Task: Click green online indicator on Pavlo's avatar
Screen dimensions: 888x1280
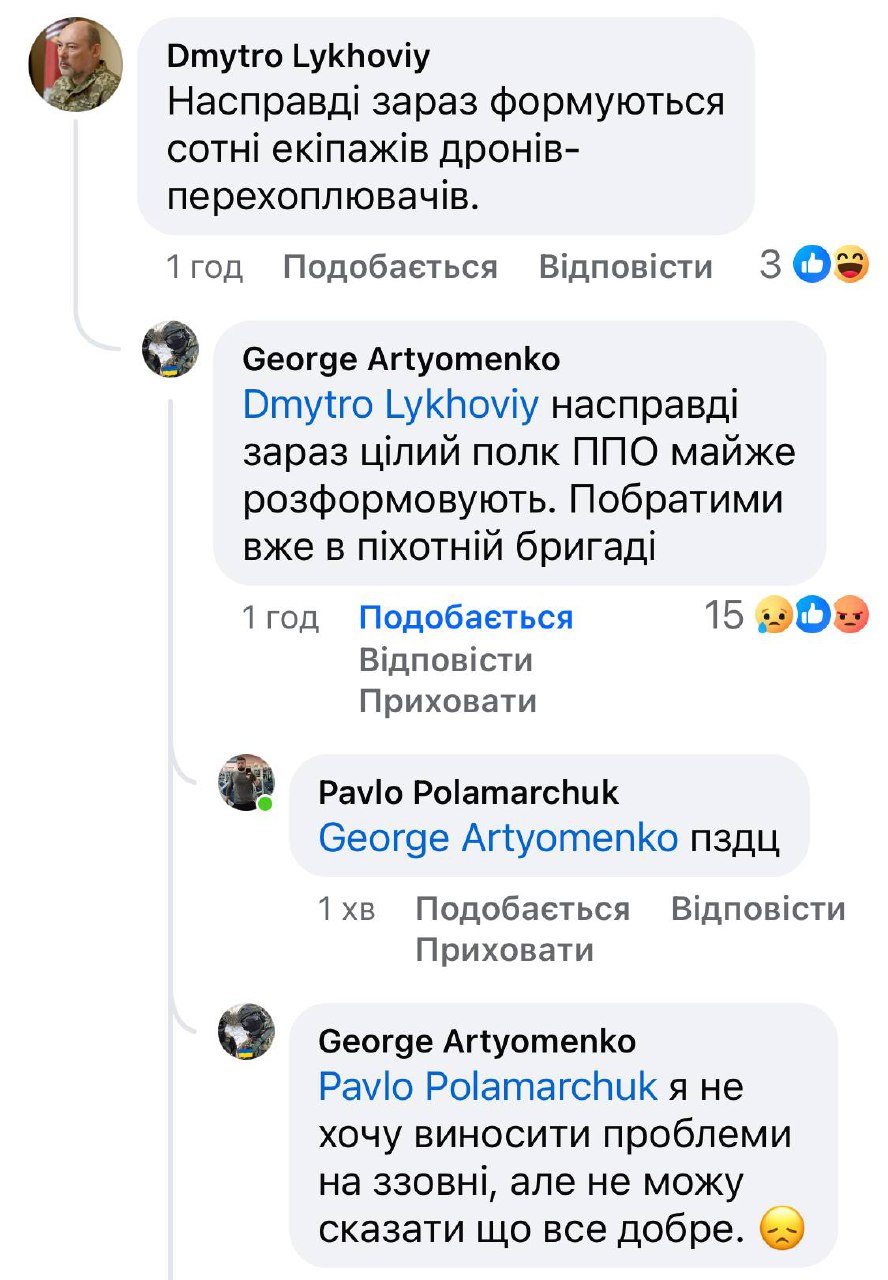Action: tap(264, 803)
